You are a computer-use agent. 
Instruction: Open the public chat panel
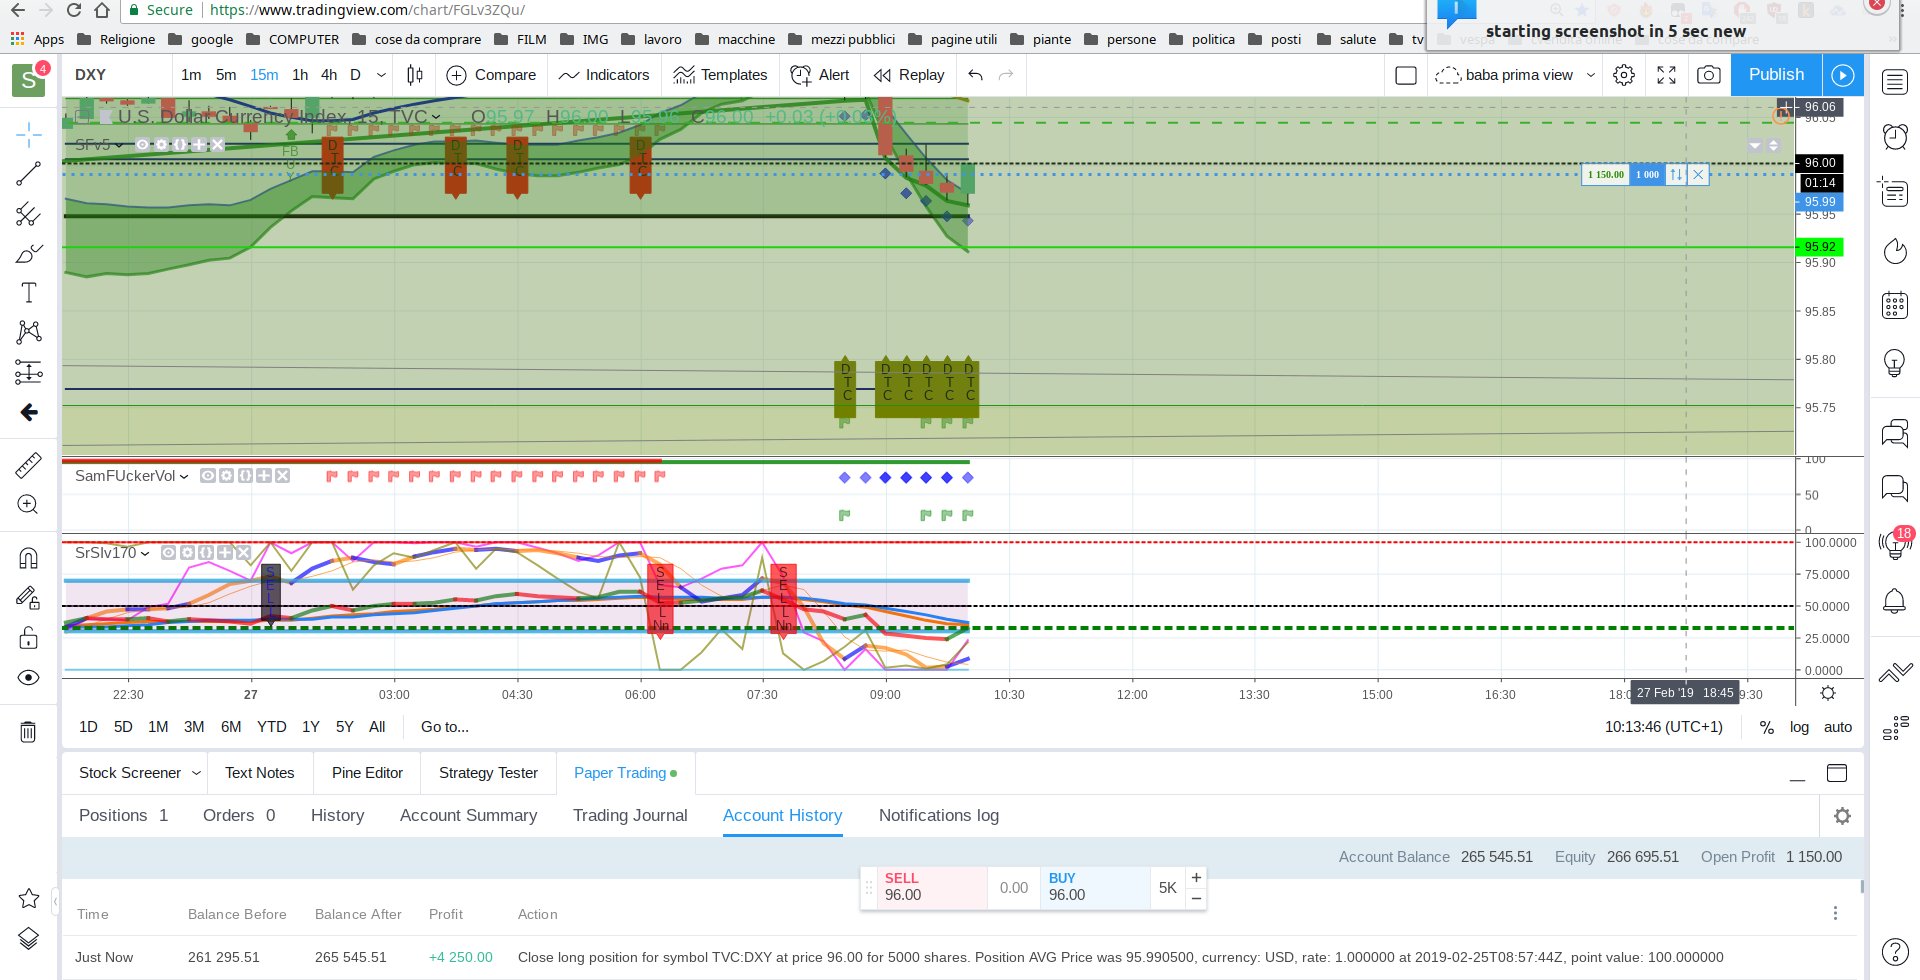coord(1895,433)
